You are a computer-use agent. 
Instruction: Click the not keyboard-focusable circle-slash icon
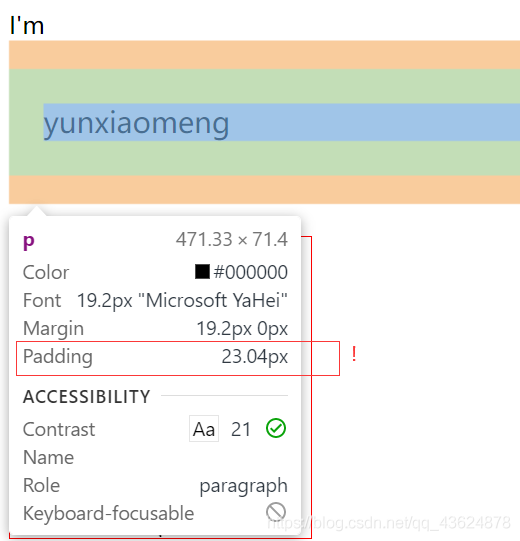pyautogui.click(x=276, y=512)
